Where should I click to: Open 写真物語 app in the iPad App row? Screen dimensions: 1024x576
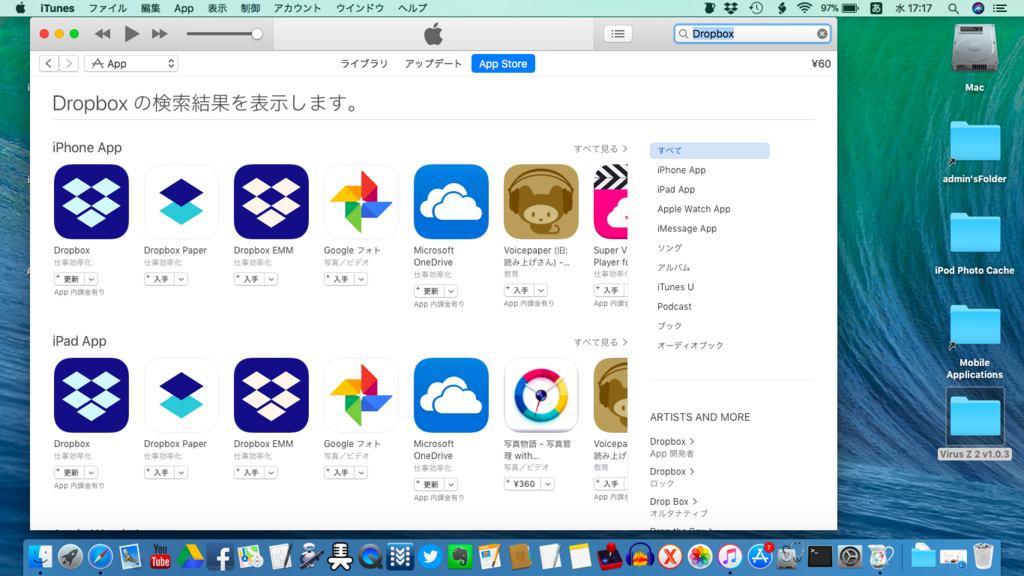click(x=541, y=395)
